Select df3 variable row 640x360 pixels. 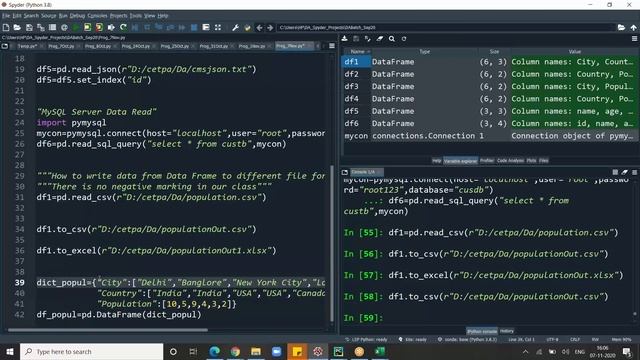[490, 87]
